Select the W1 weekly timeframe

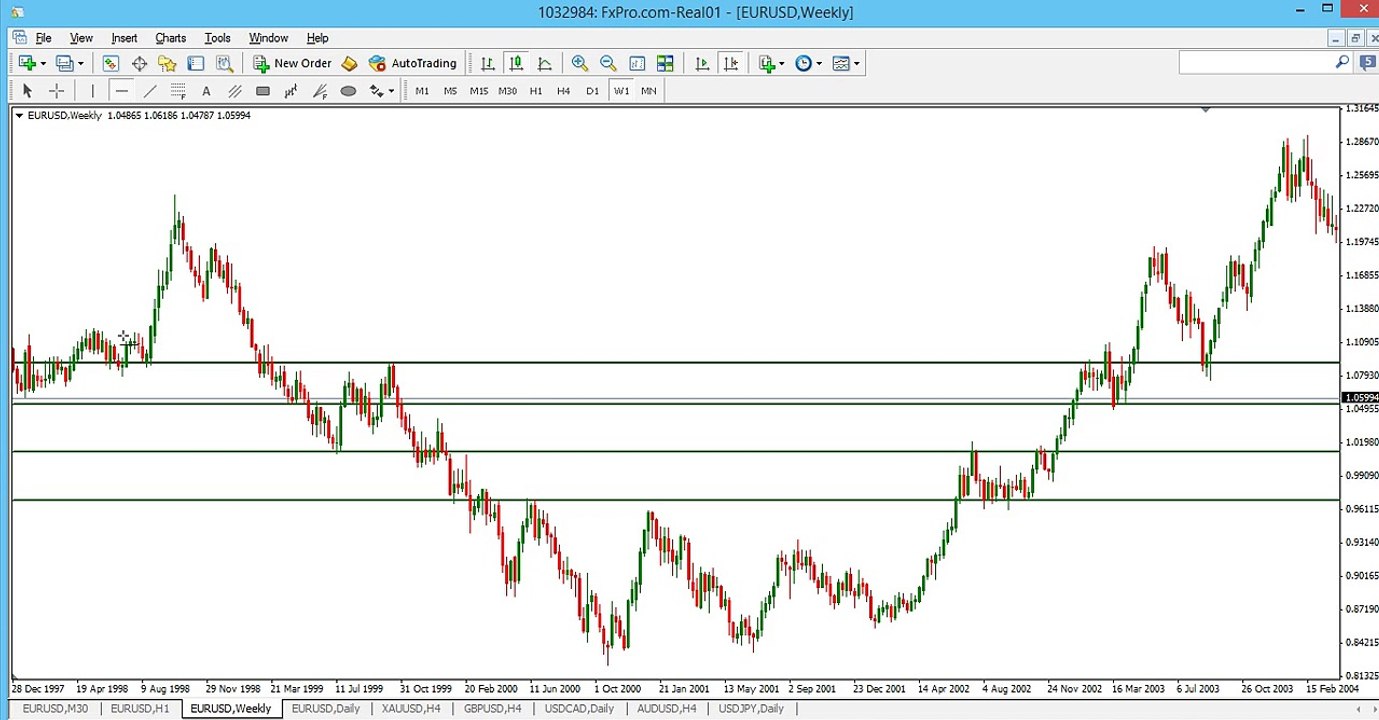coord(622,91)
